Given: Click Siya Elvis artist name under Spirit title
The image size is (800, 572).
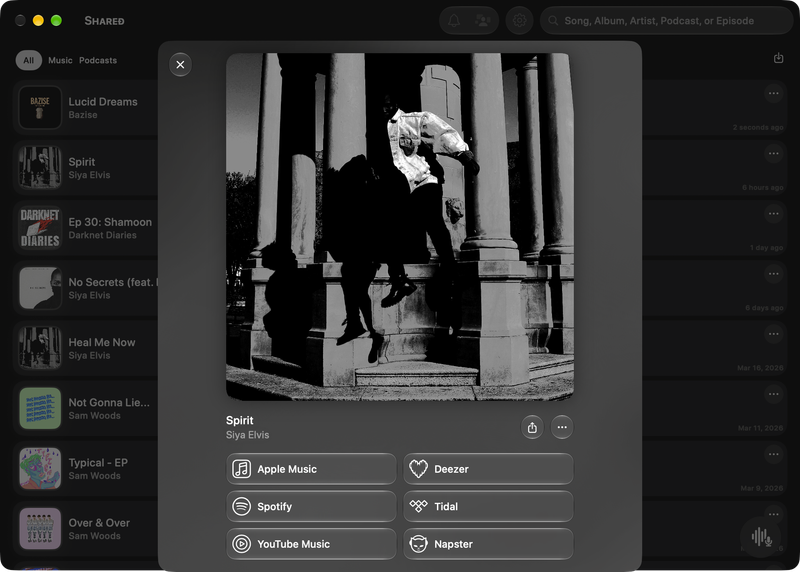Looking at the screenshot, I should 247,435.
